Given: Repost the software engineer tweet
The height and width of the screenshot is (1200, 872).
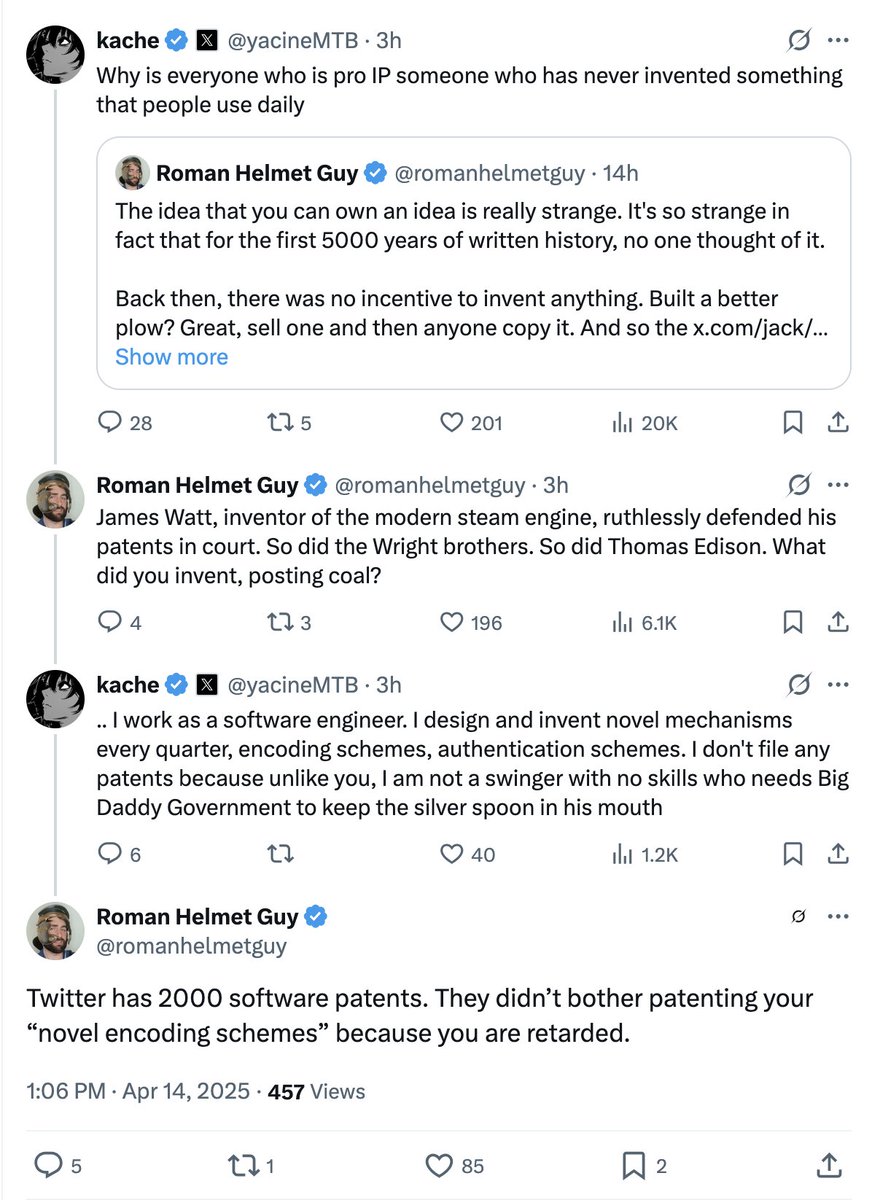Looking at the screenshot, I should pos(282,853).
